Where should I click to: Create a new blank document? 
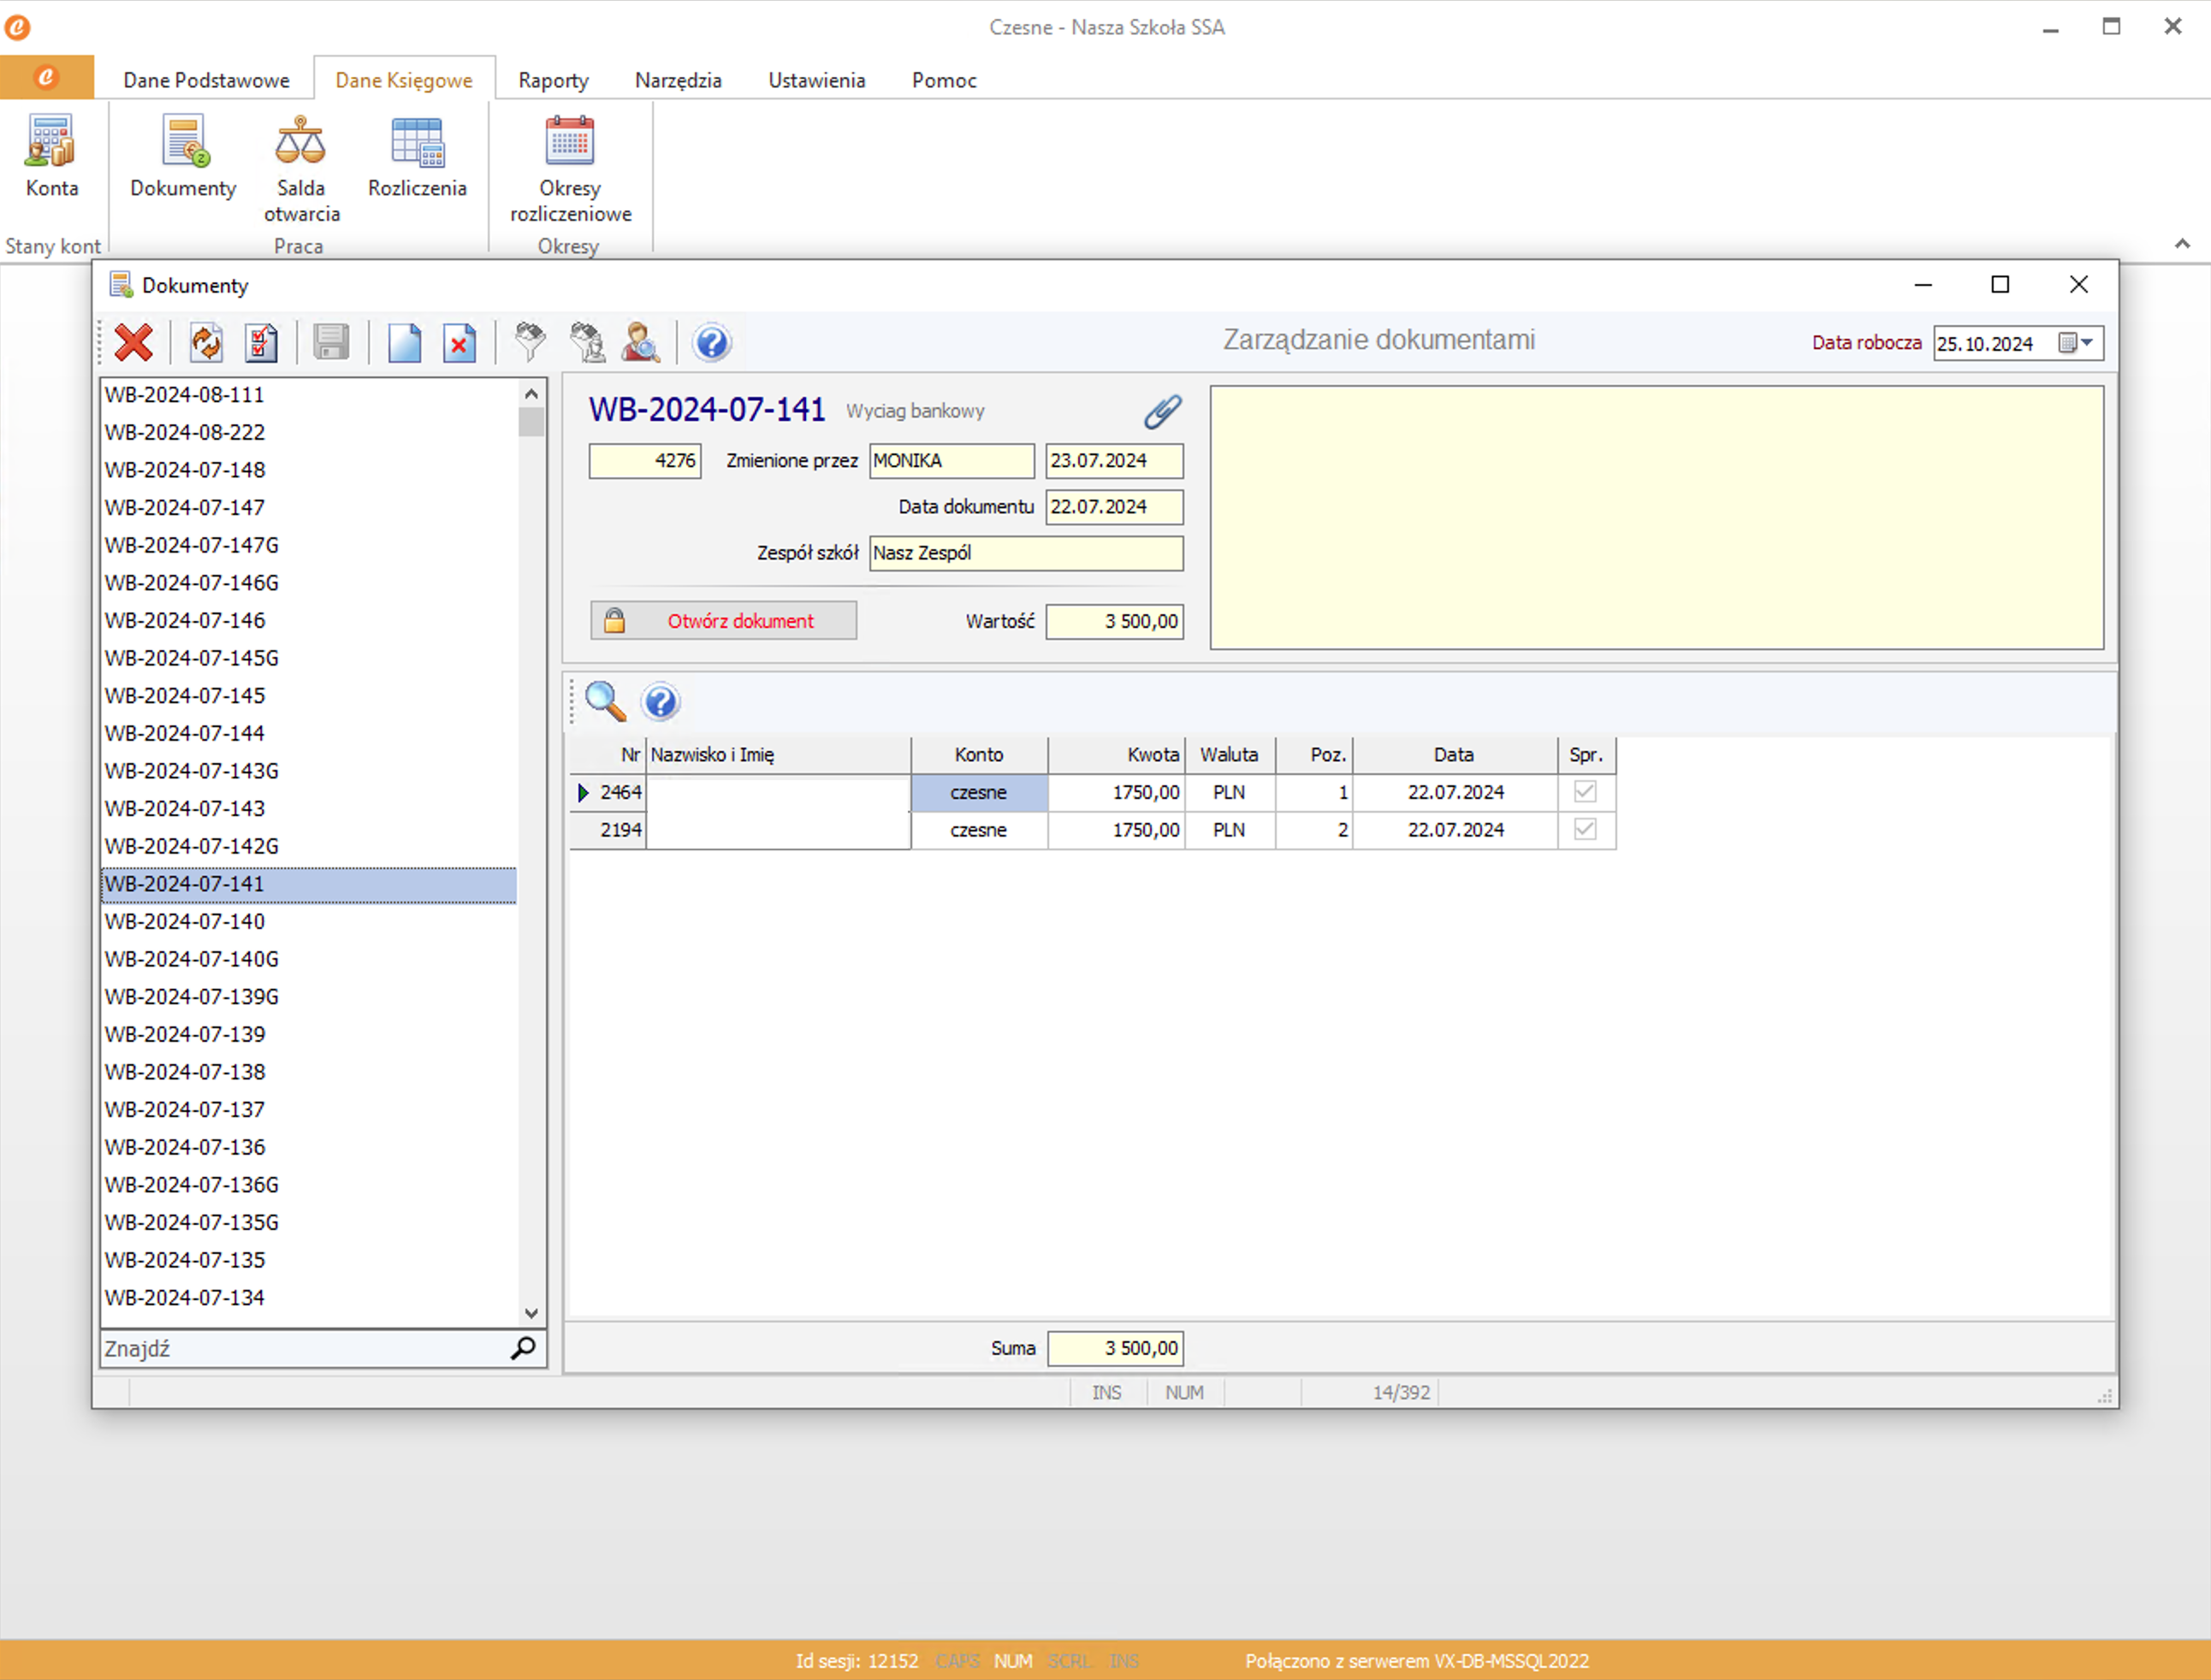point(404,343)
